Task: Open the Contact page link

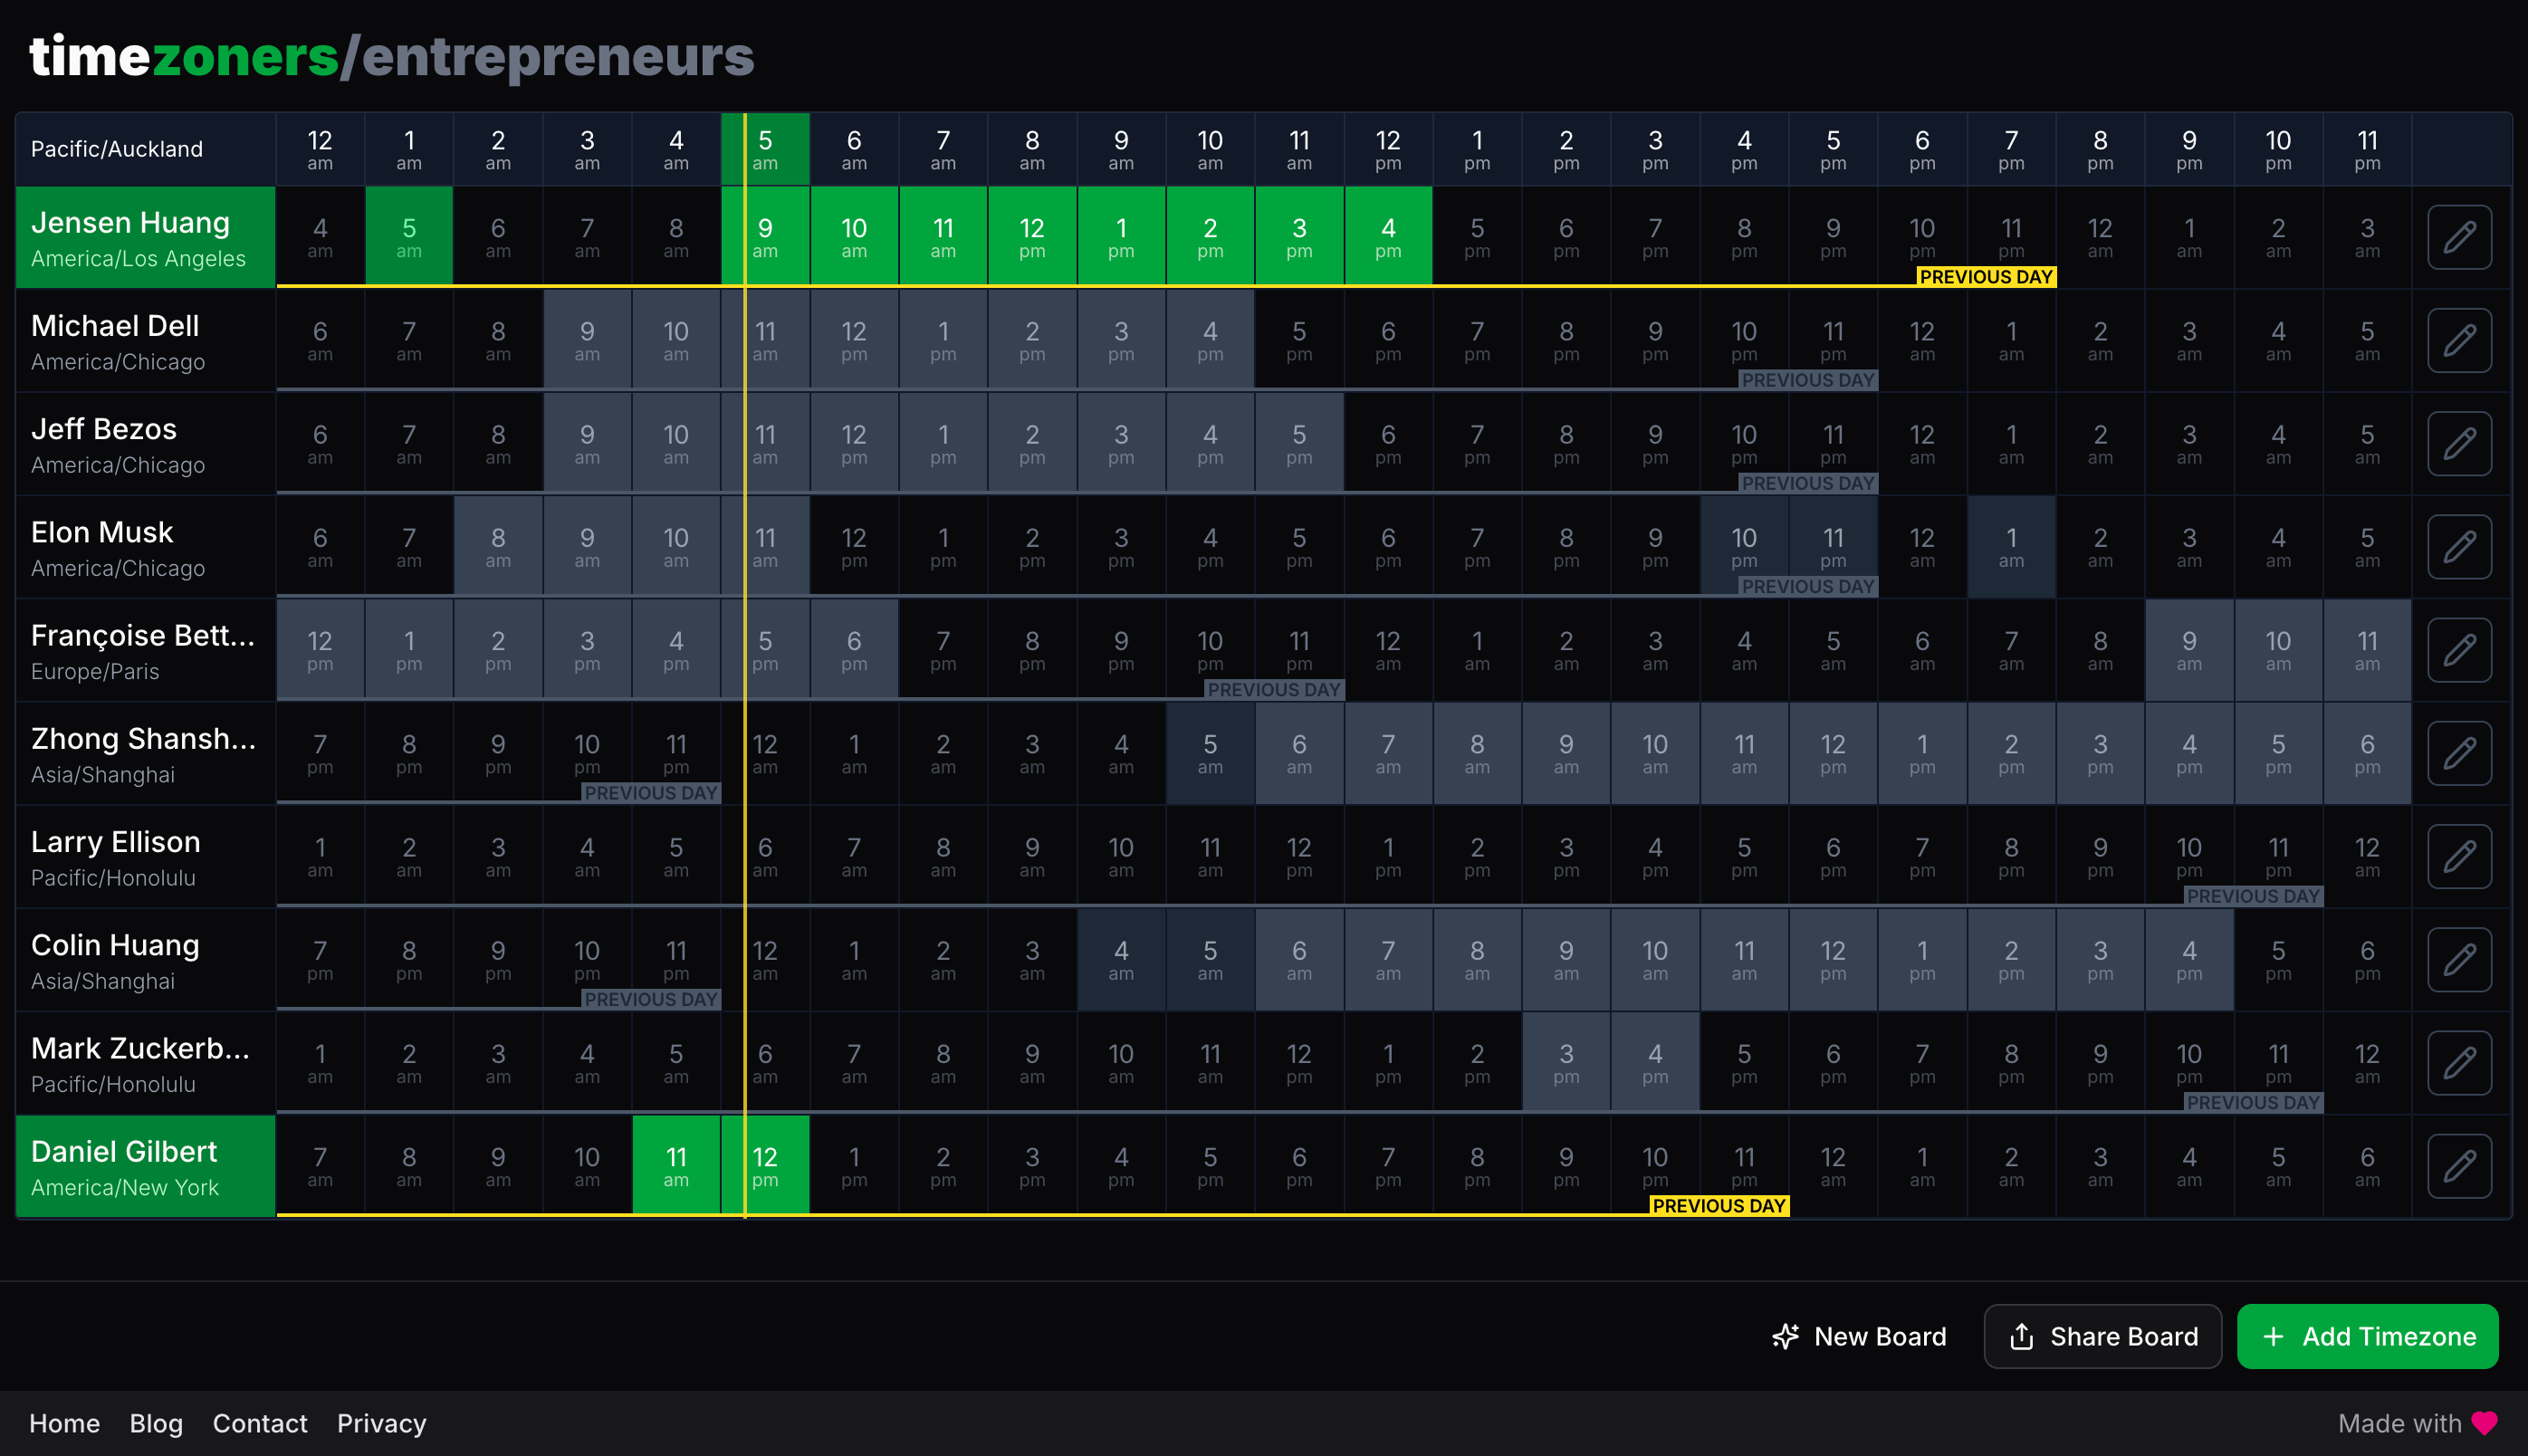Action: (x=260, y=1423)
